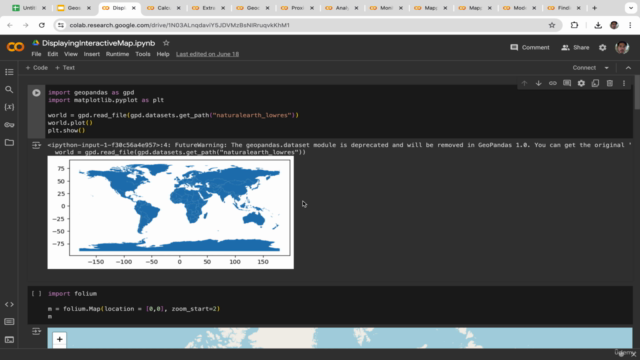
Task: Mirror cell in tab icon
Action: coord(596,83)
